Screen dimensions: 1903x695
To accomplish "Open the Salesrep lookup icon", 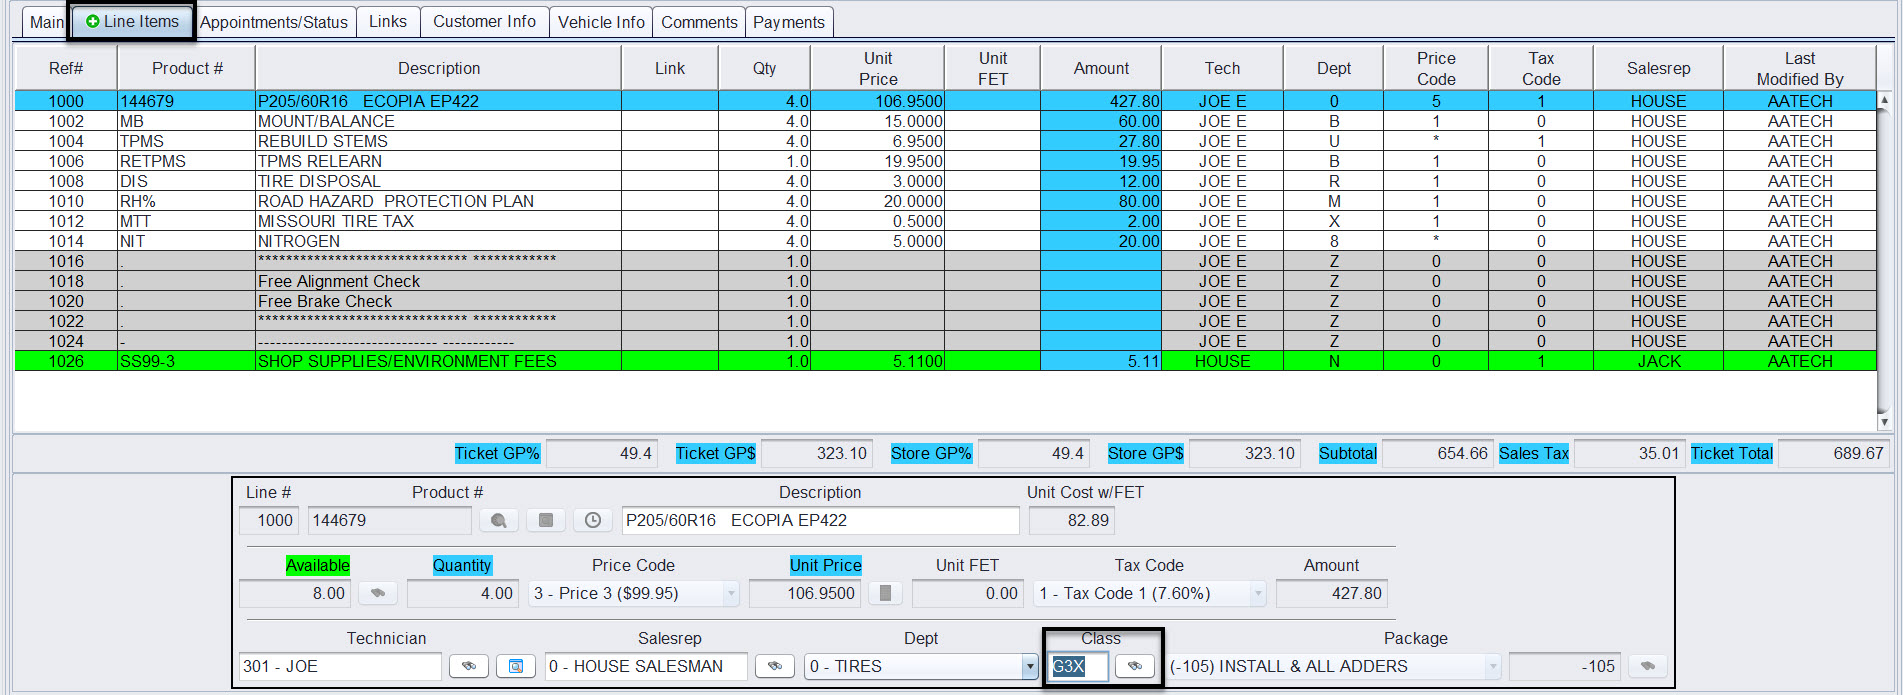I will (x=774, y=666).
